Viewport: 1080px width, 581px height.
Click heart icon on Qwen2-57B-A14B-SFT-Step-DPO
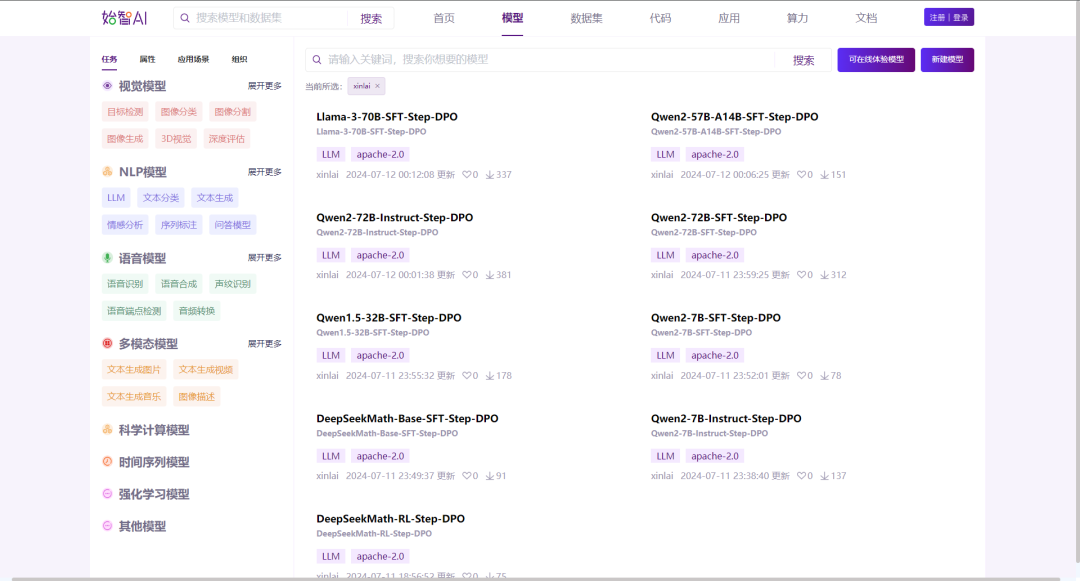click(x=801, y=175)
